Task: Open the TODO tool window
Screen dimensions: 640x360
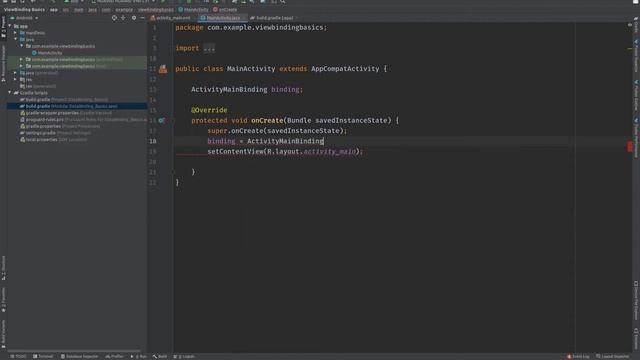Action: [18, 356]
